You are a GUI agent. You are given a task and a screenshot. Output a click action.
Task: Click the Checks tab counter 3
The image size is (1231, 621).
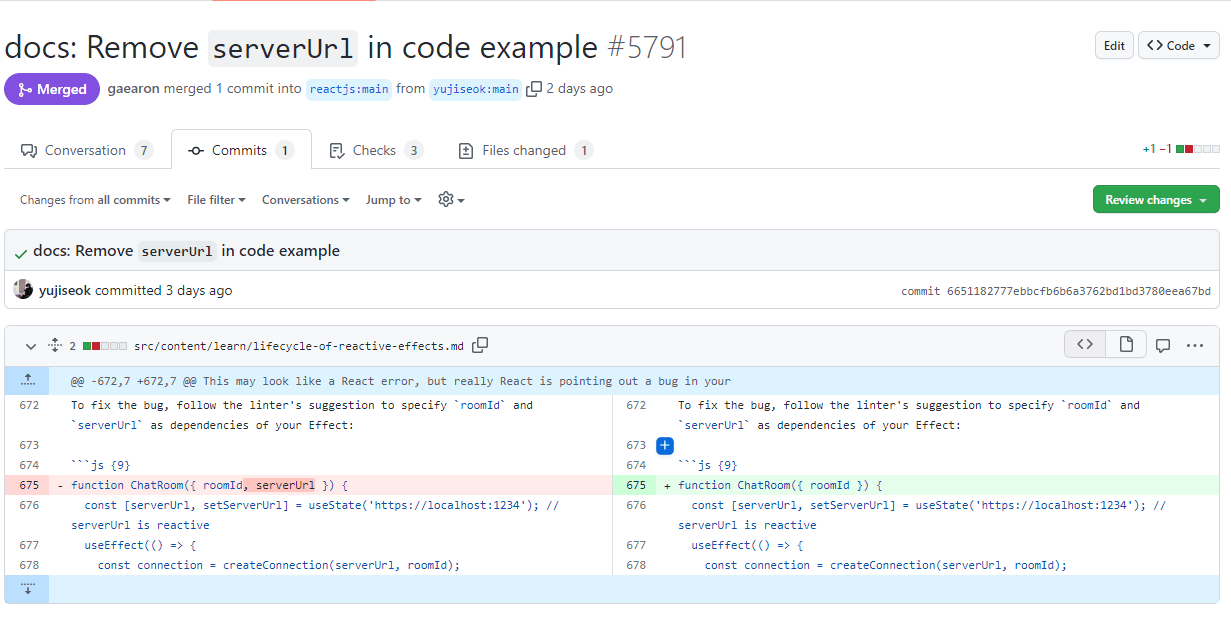click(413, 150)
